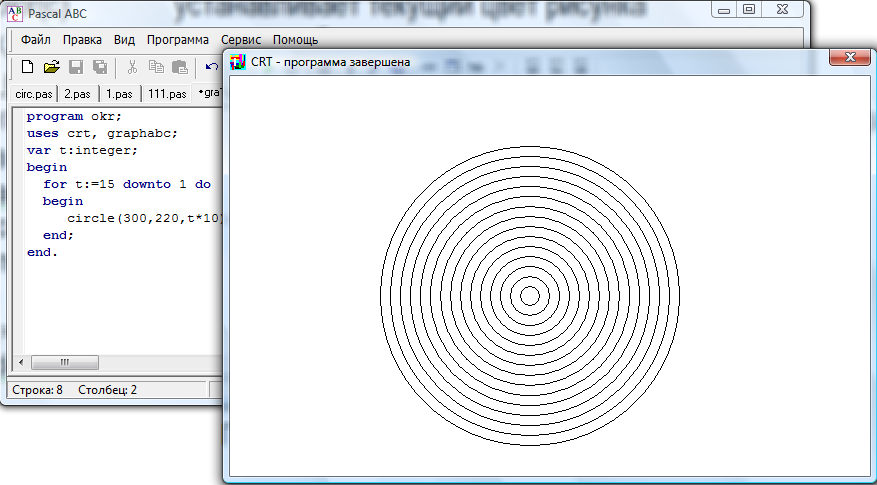The width and height of the screenshot is (877, 485).
Task: Select the modified gra tab
Action: [x=209, y=93]
